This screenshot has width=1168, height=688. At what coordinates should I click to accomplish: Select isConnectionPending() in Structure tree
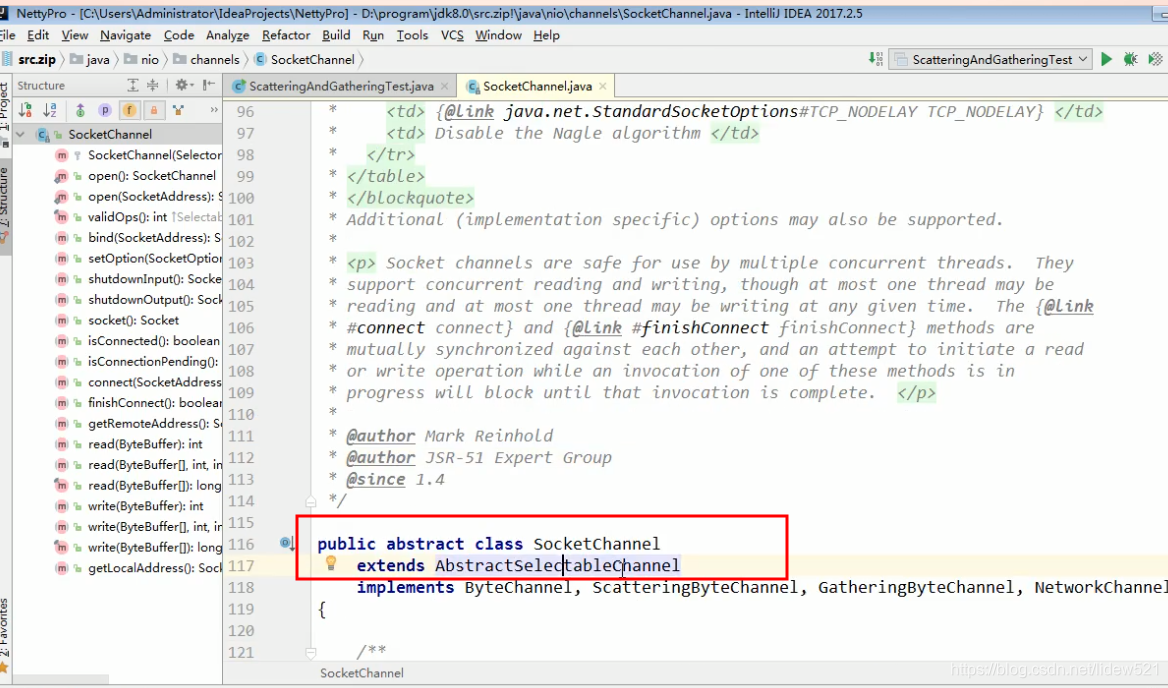point(153,361)
